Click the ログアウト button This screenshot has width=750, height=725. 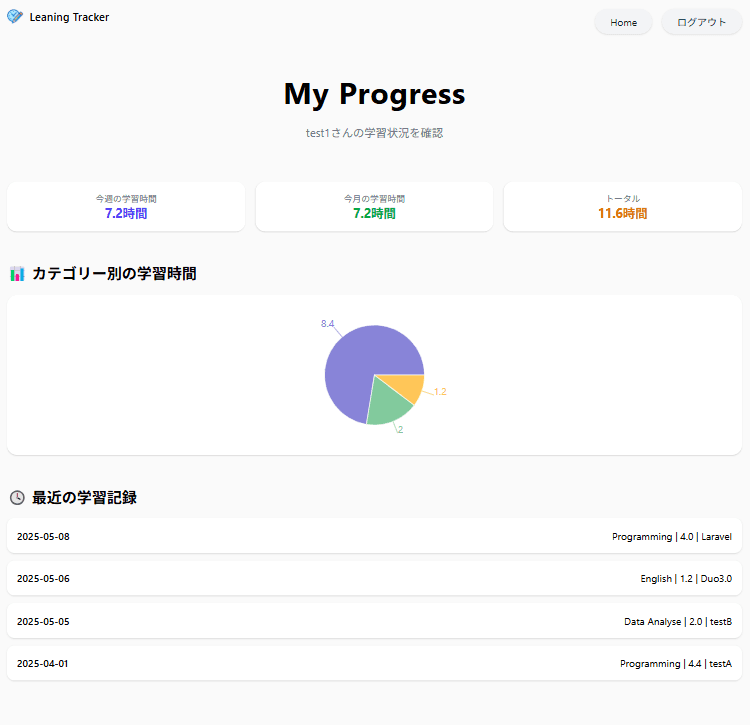701,22
